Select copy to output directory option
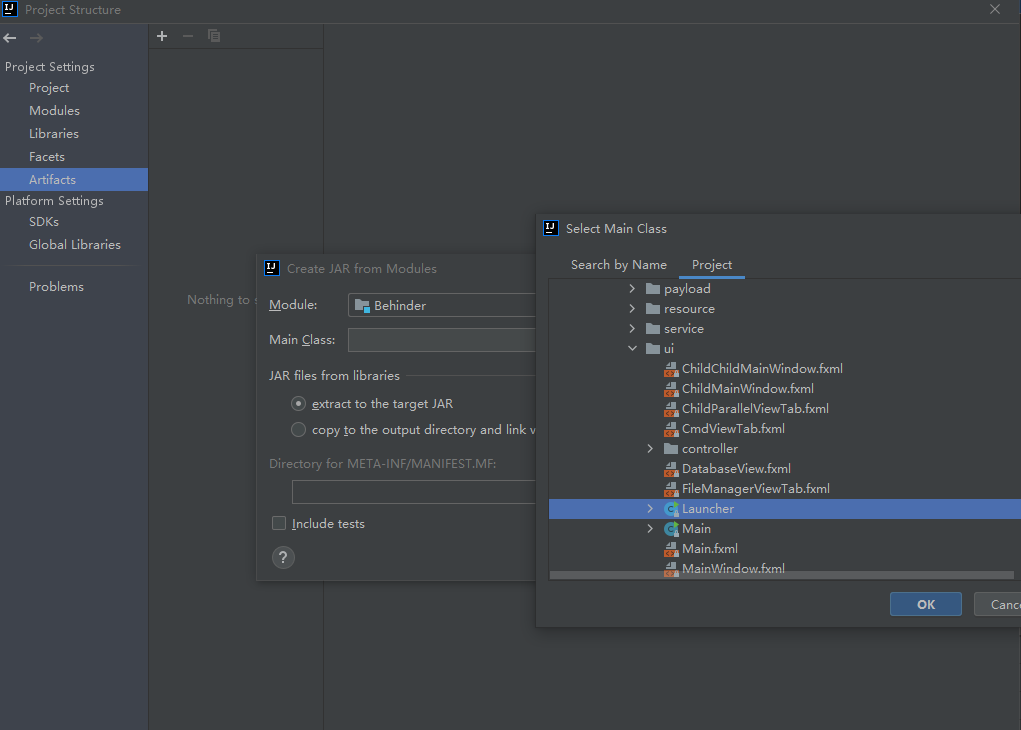This screenshot has height=730, width=1021. (298, 430)
